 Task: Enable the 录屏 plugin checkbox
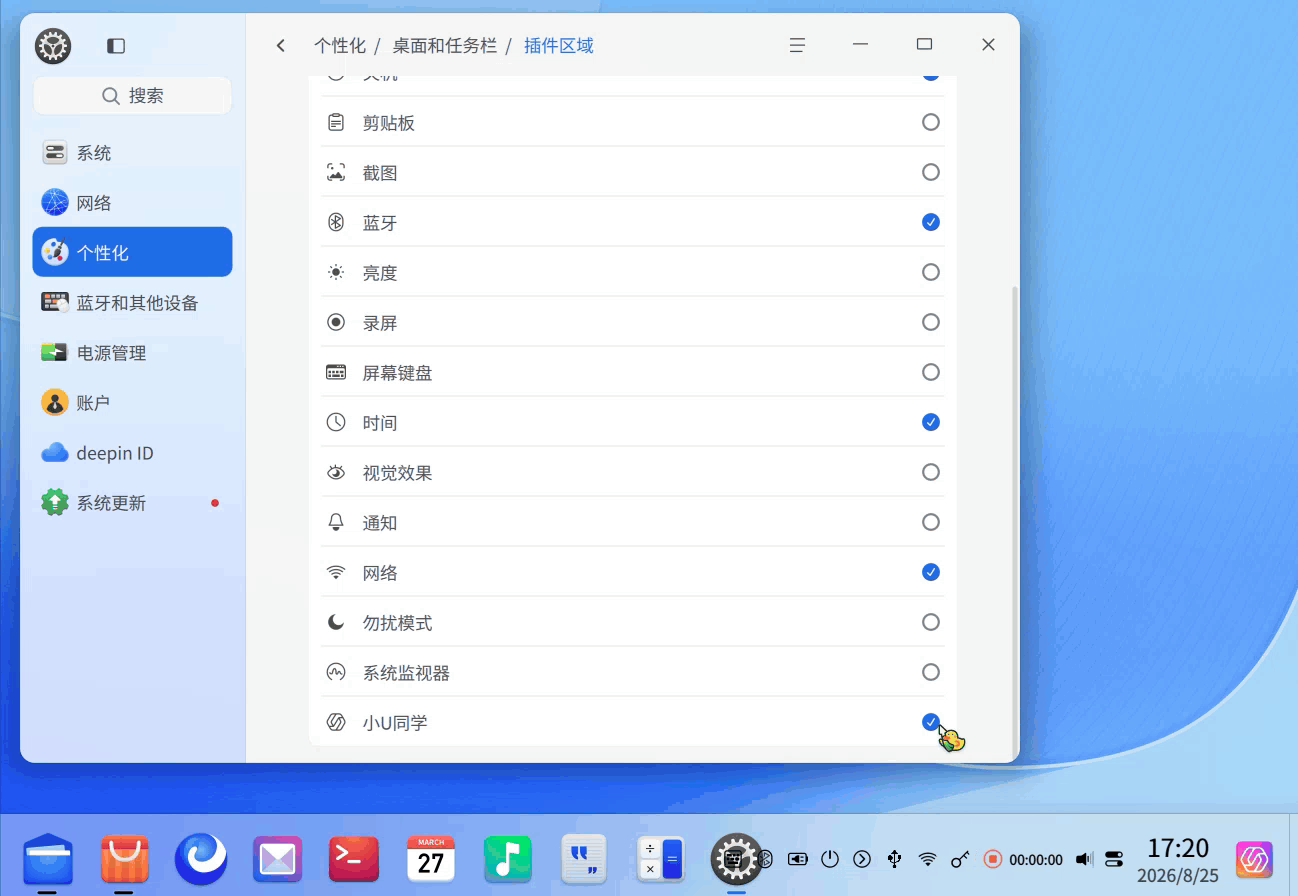931,322
